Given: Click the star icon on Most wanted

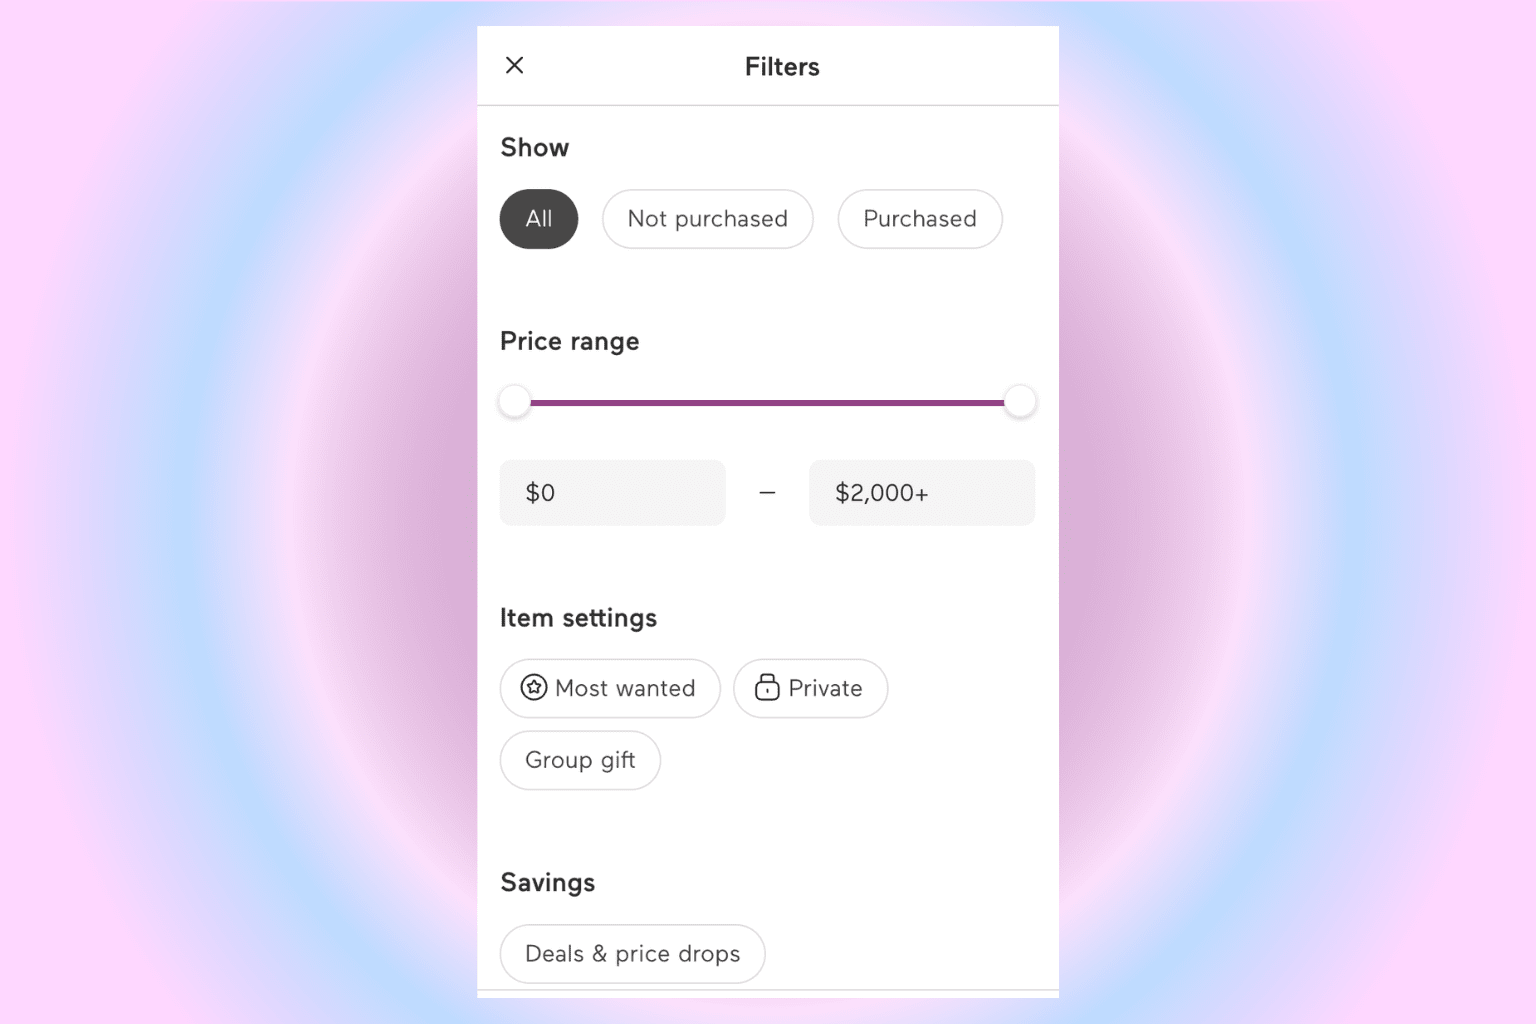Looking at the screenshot, I should [x=534, y=688].
